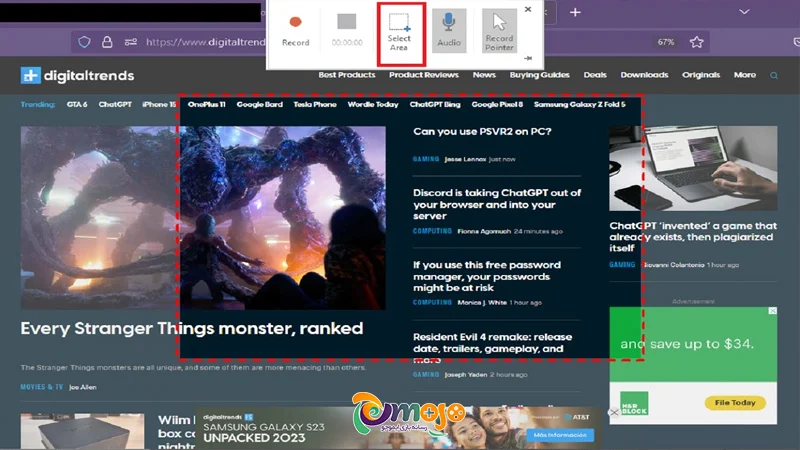Open the Originals menu

tap(701, 75)
